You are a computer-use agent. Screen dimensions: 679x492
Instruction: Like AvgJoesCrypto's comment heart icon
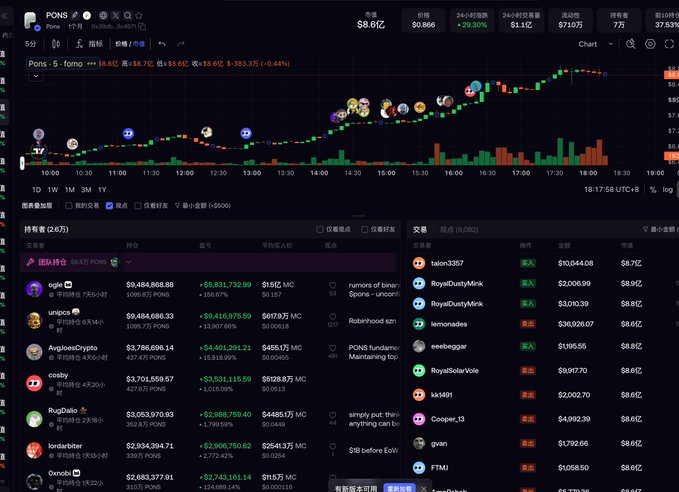tap(333, 348)
